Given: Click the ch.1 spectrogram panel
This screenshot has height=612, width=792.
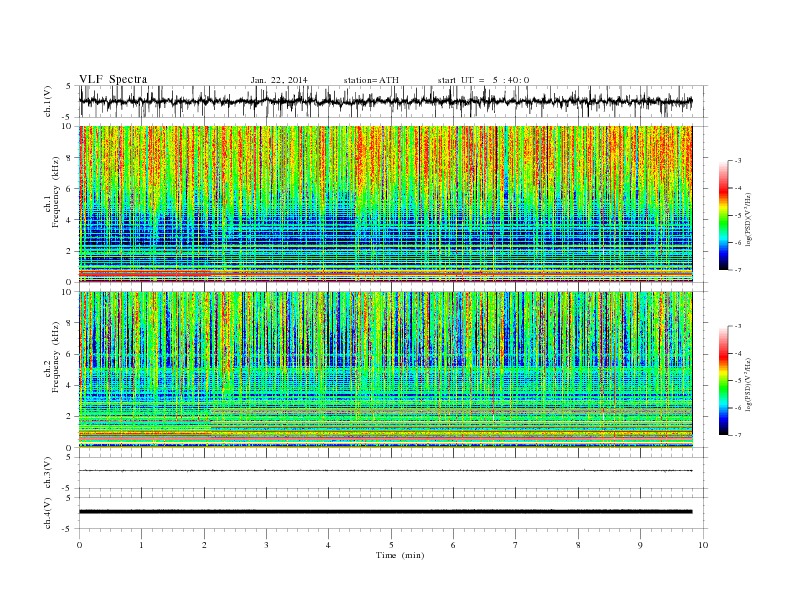Looking at the screenshot, I should tap(385, 204).
